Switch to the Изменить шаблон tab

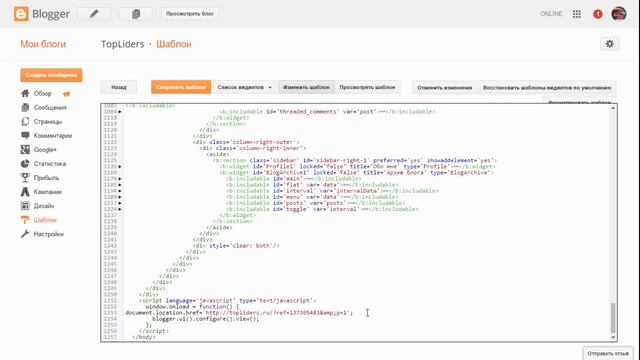pos(307,87)
